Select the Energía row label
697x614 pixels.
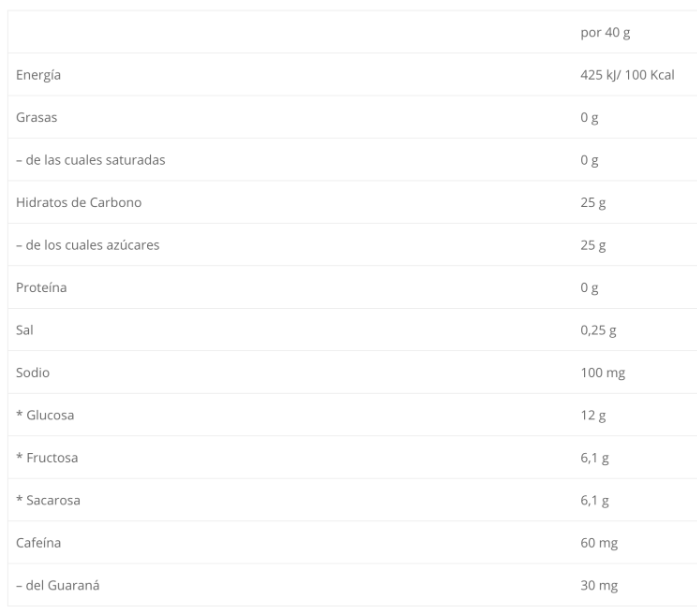click(38, 75)
